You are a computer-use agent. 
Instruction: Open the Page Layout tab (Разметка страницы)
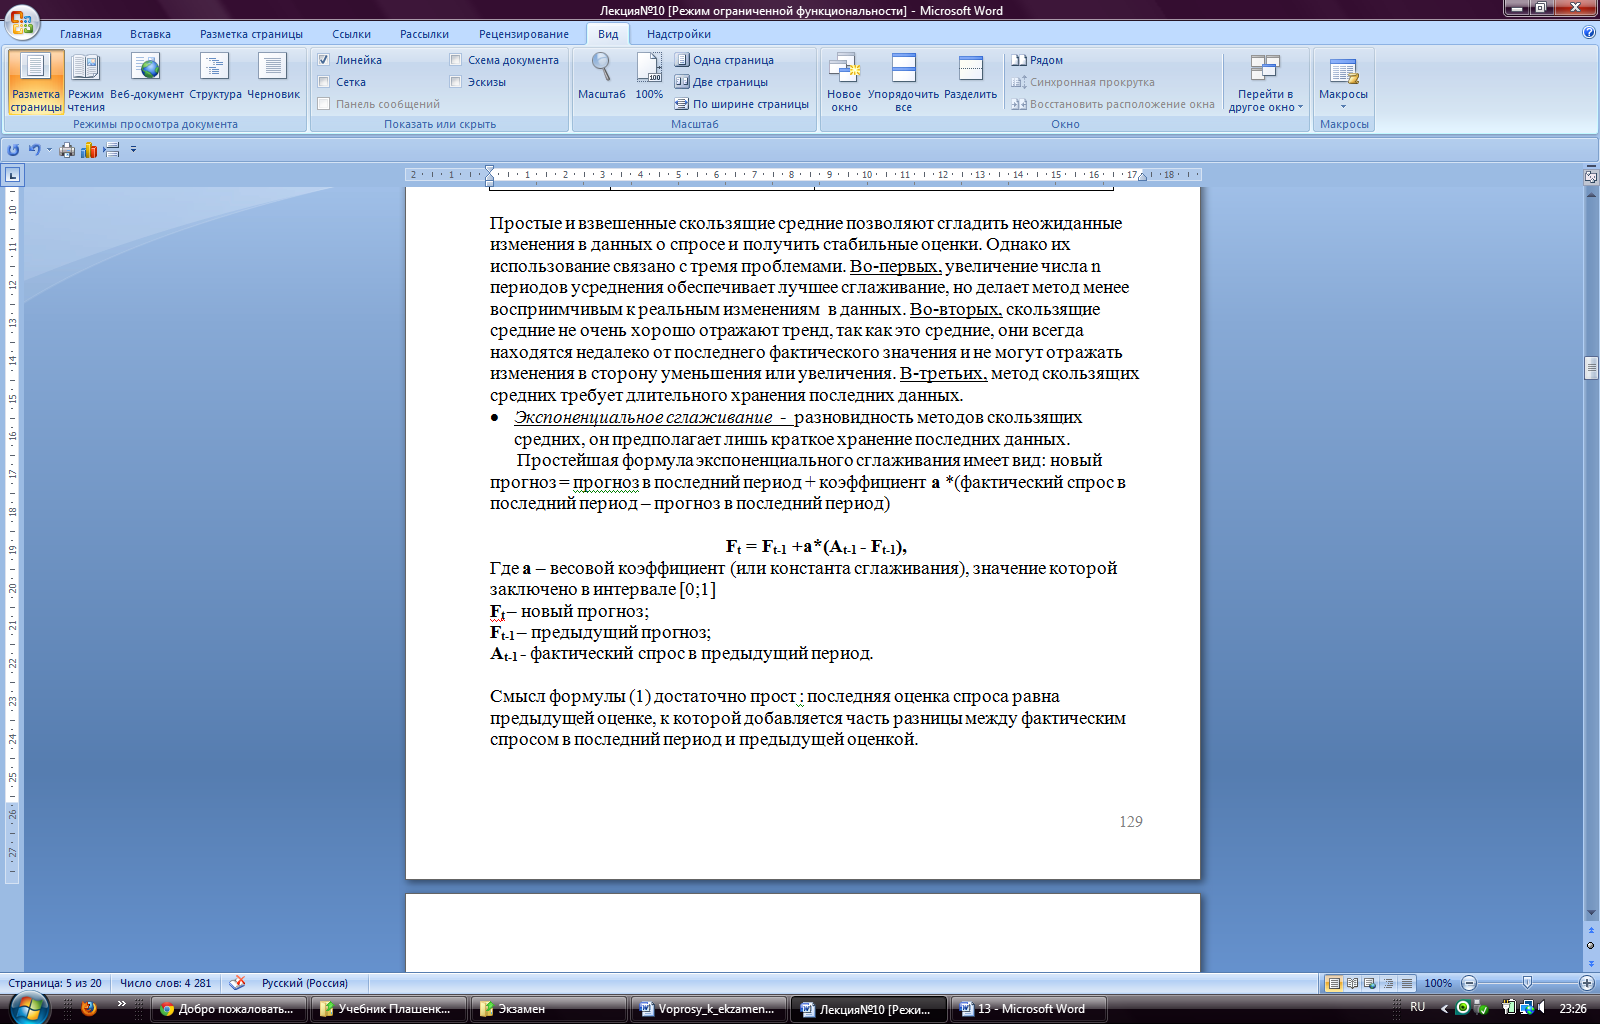point(251,34)
